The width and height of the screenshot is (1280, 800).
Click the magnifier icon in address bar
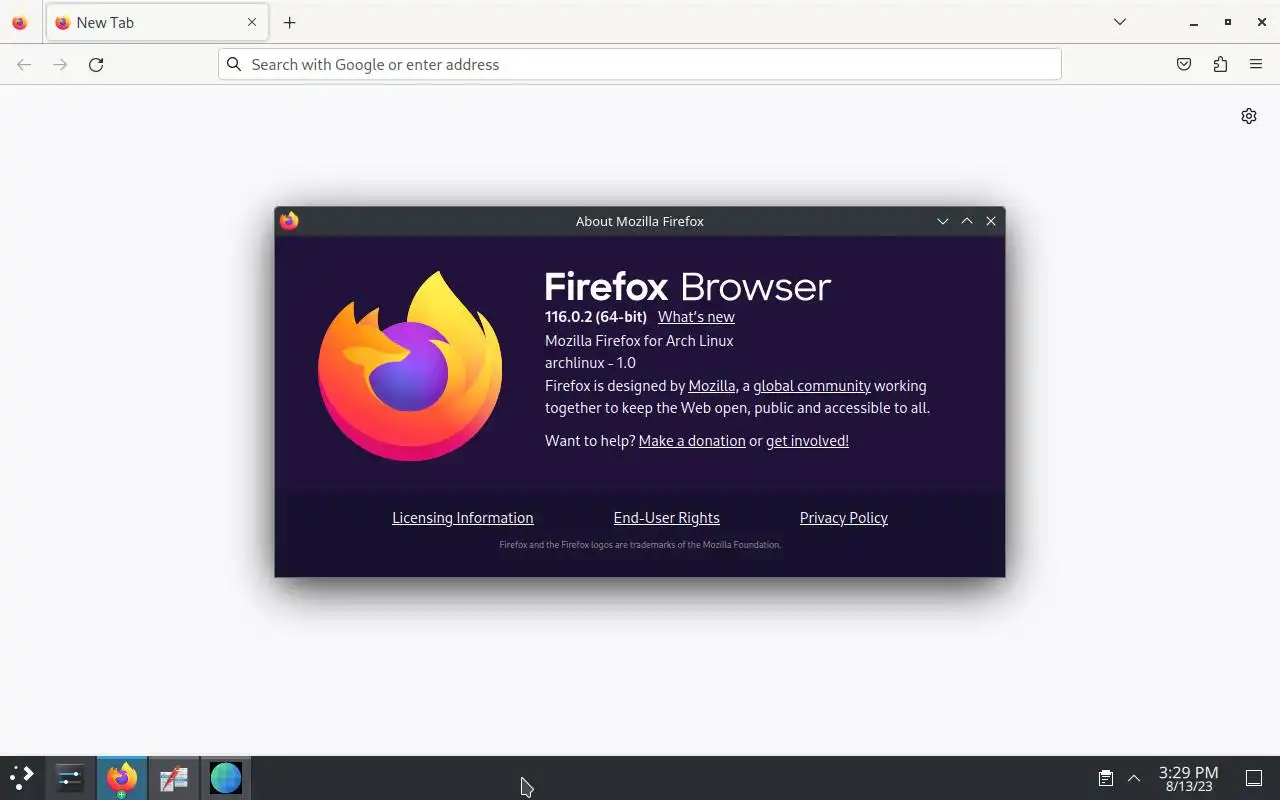234,64
